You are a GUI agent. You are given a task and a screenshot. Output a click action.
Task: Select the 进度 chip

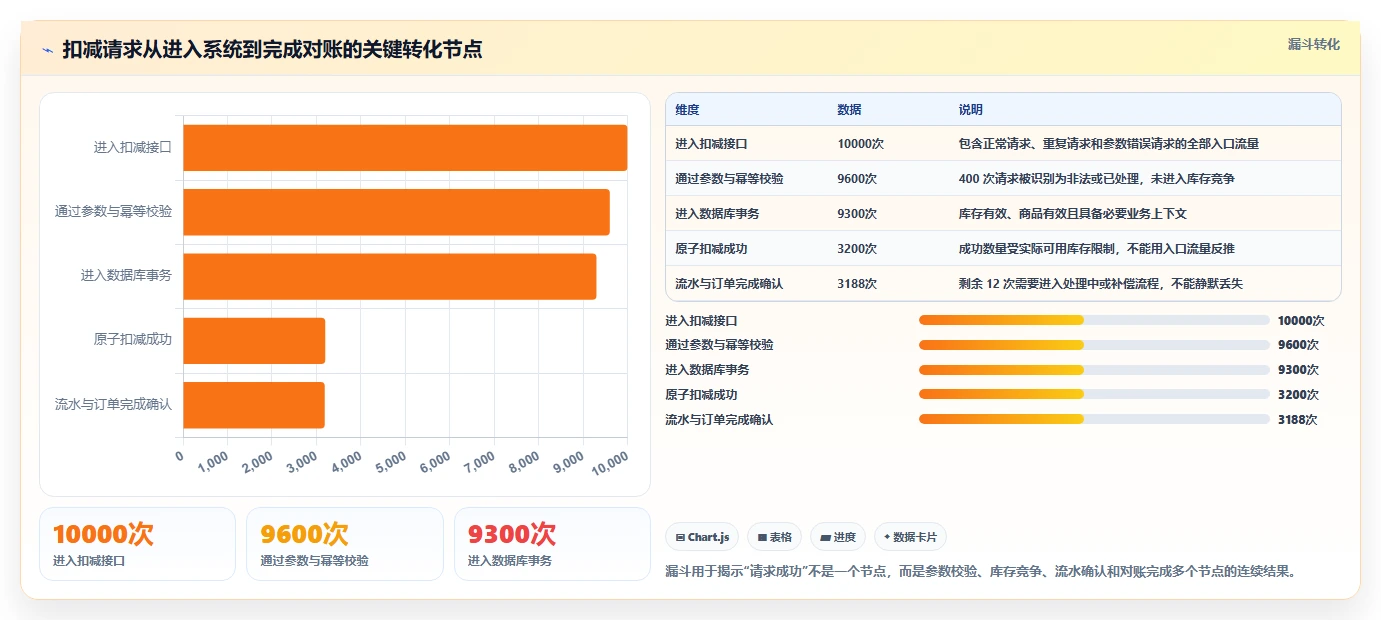[x=838, y=537]
